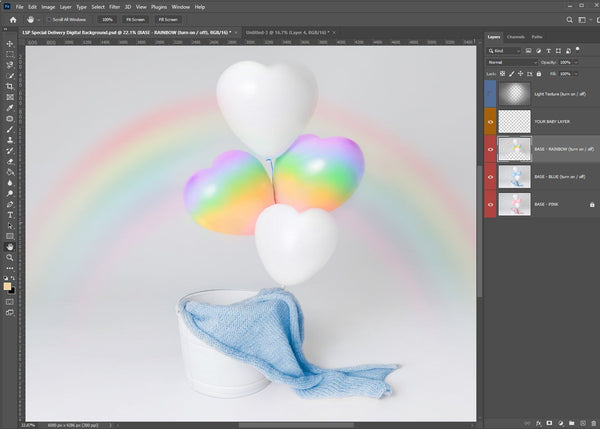Select the Light Texture layer thumbnail
Image resolution: width=600 pixels, height=429 pixels.
coord(514,93)
